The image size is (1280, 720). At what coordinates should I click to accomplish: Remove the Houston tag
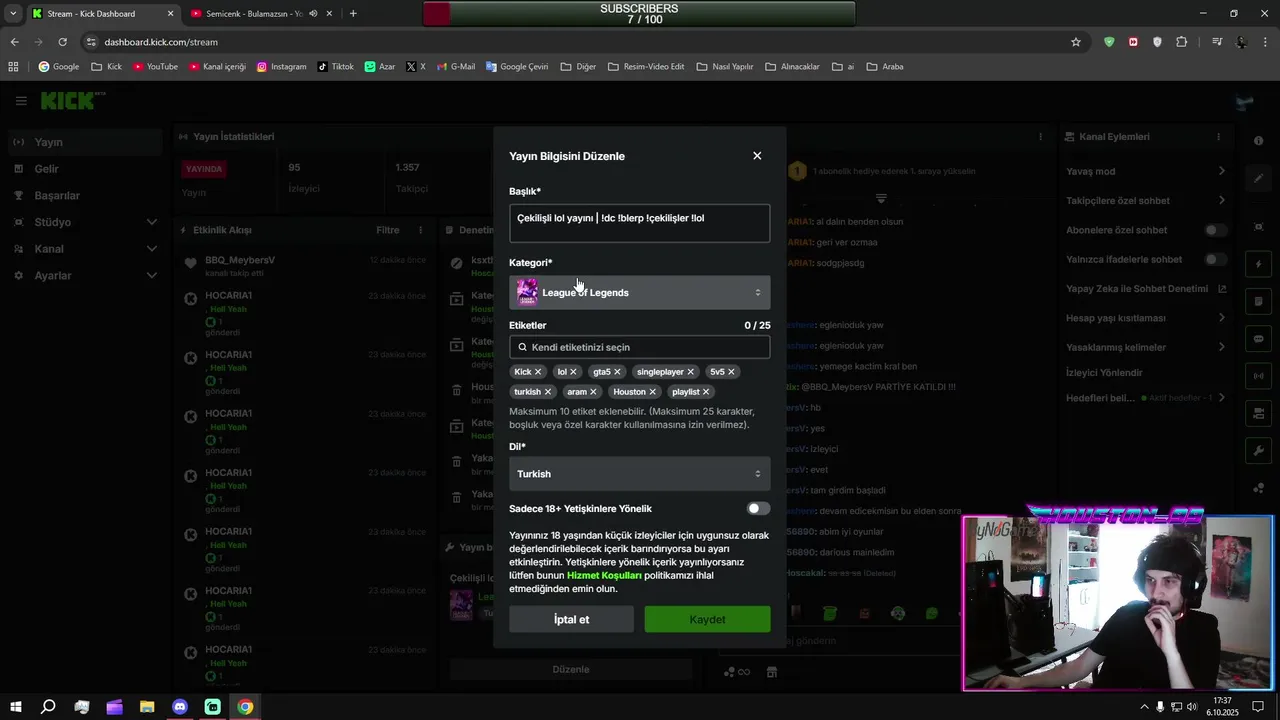[x=652, y=392]
